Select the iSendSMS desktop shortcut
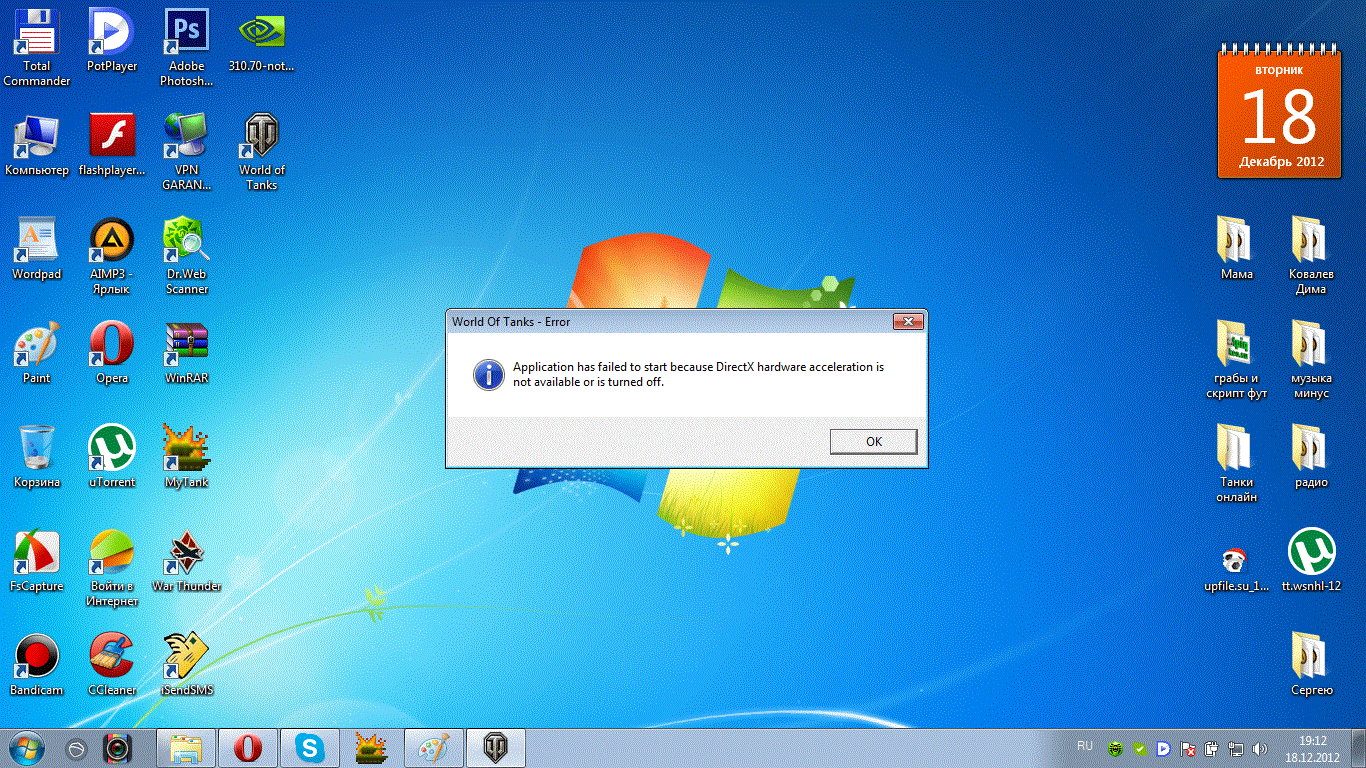 (187, 664)
